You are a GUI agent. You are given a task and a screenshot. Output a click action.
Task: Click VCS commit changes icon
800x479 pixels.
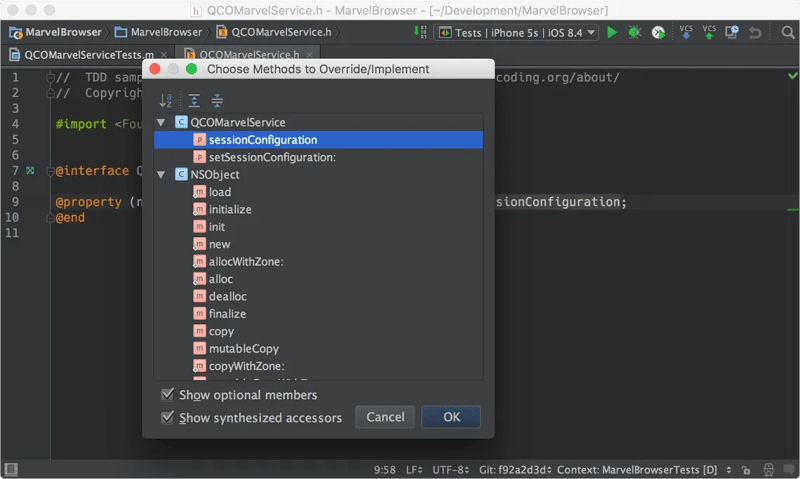click(709, 32)
